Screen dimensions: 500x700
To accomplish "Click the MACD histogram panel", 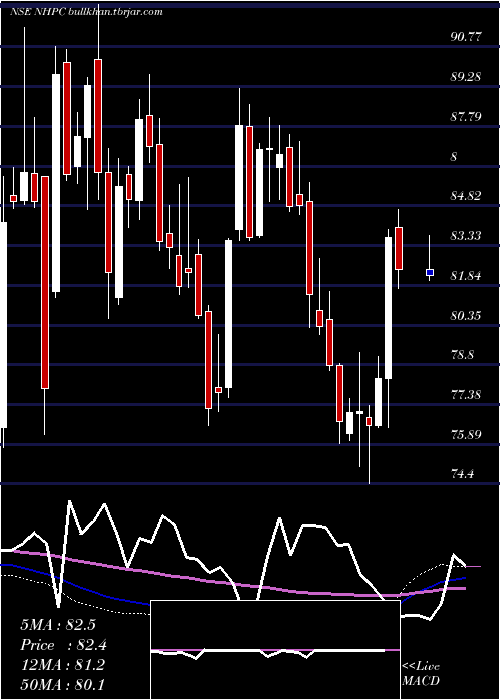I will (275, 650).
